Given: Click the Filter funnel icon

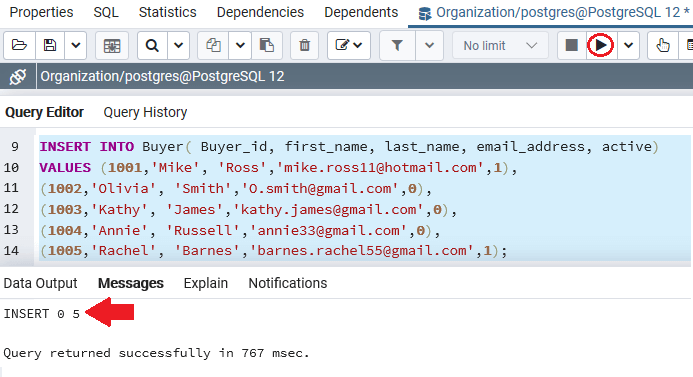Looking at the screenshot, I should [x=397, y=45].
